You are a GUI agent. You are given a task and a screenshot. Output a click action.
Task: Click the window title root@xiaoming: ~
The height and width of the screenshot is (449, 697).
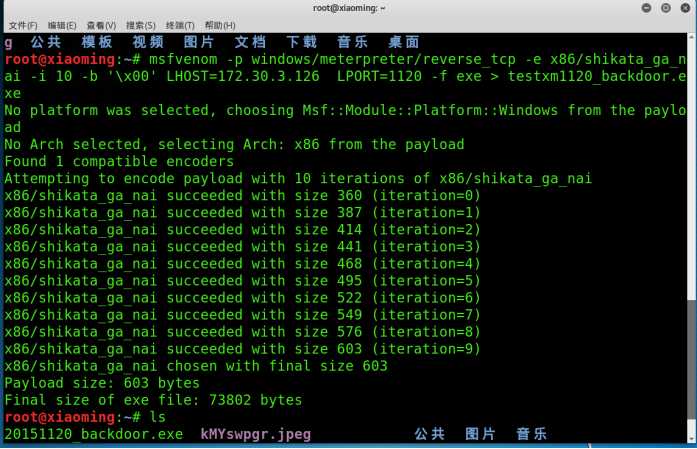[x=349, y=8]
